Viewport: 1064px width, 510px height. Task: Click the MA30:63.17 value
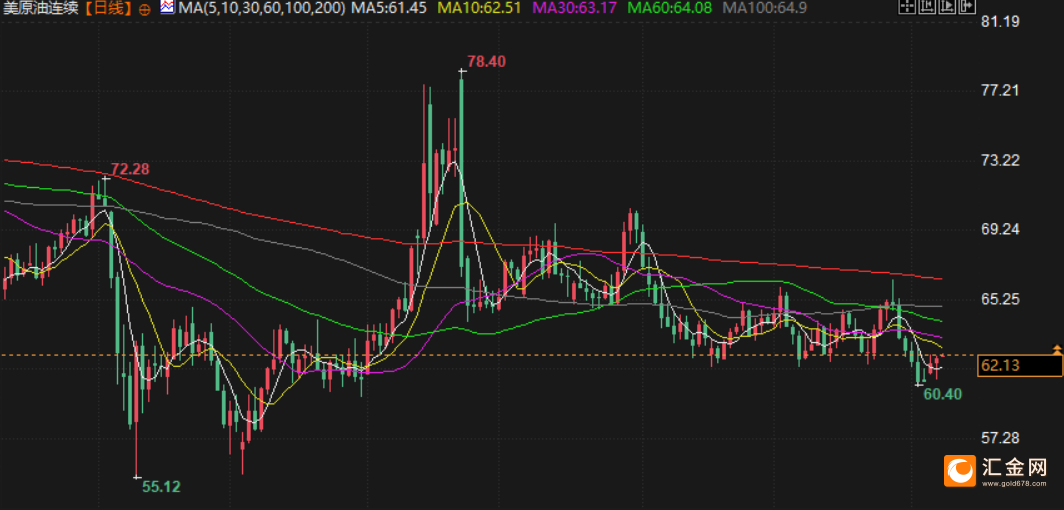577,9
